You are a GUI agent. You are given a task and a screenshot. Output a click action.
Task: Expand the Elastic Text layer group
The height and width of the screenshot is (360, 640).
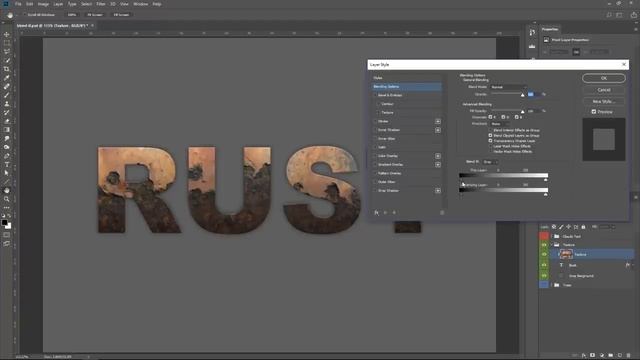point(551,236)
